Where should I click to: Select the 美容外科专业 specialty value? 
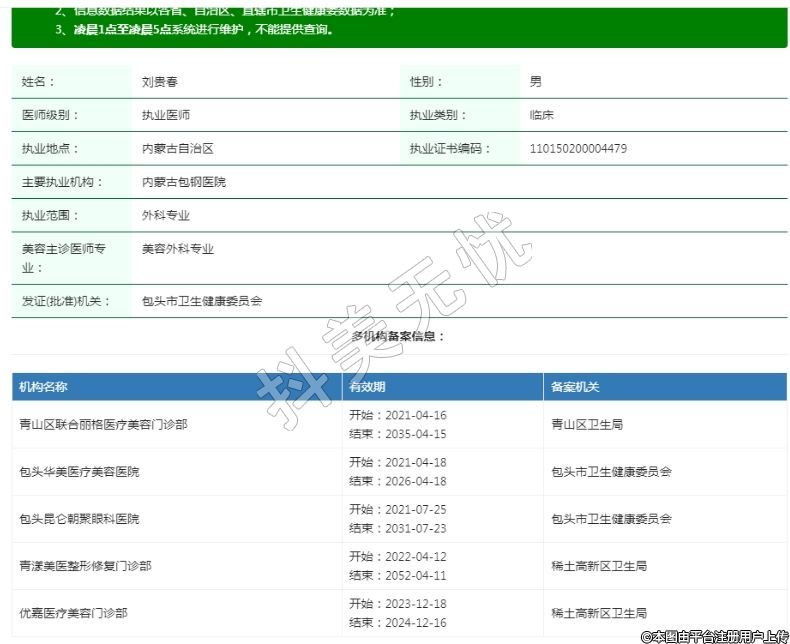tap(178, 249)
